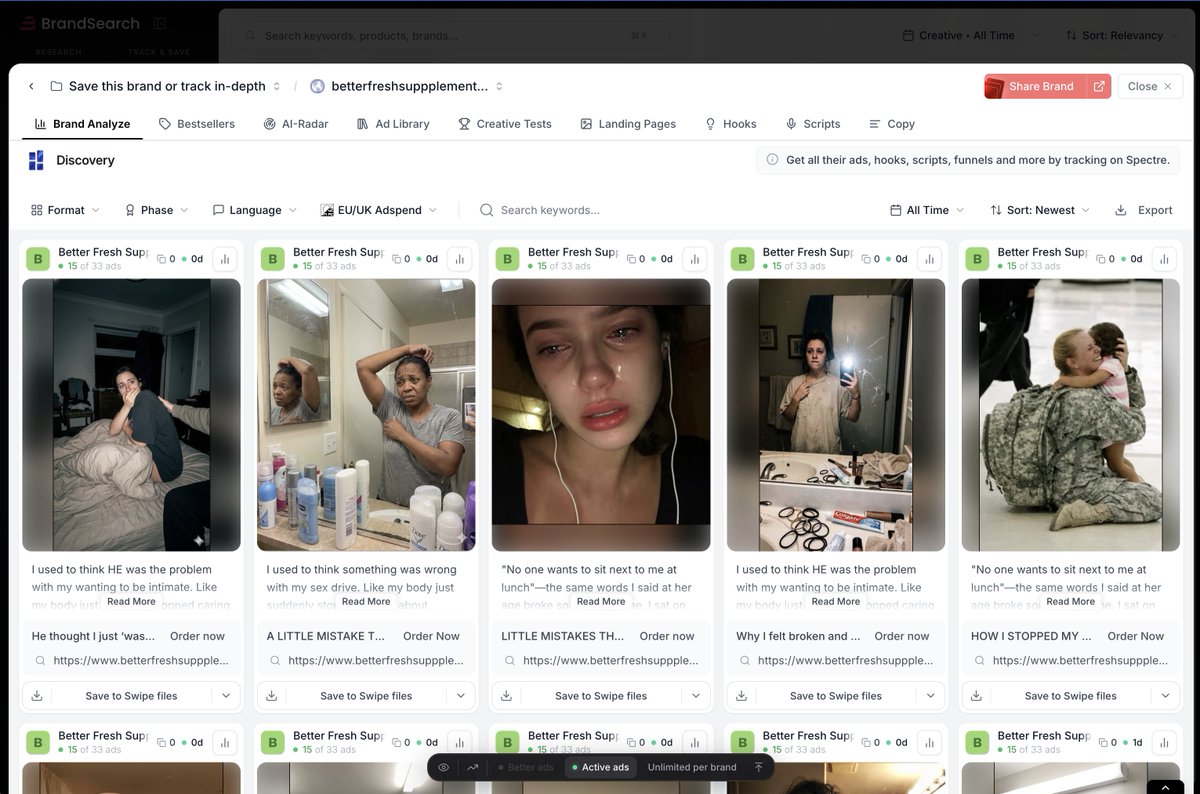Click the Discovery logo icon

coord(37,160)
